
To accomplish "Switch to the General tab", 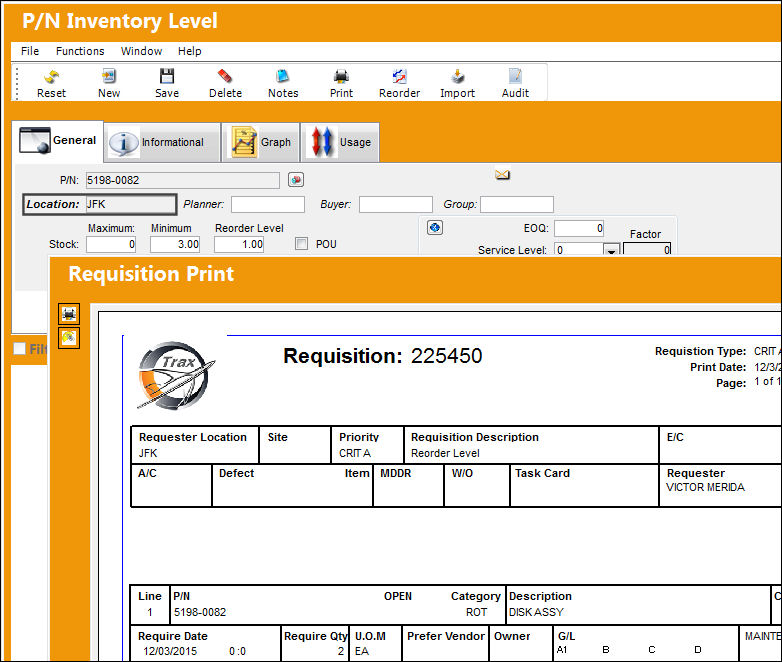I will [57, 141].
